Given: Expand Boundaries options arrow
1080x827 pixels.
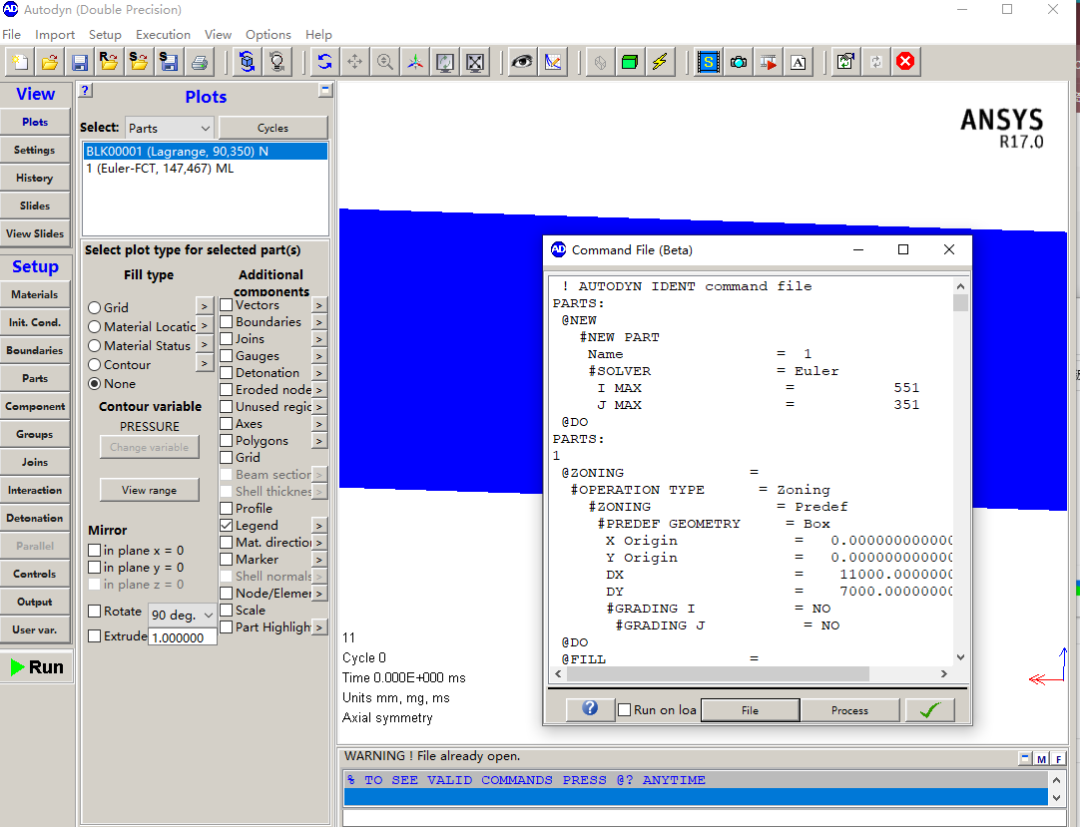Looking at the screenshot, I should click(x=319, y=322).
